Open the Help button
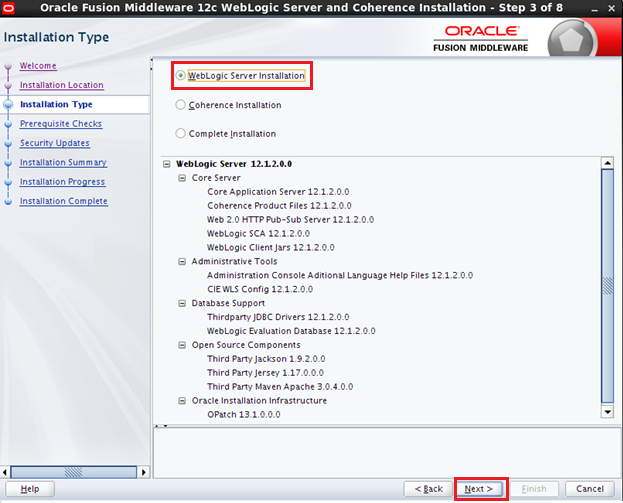Screen dimensions: 623x503 pyautogui.click(x=30, y=489)
